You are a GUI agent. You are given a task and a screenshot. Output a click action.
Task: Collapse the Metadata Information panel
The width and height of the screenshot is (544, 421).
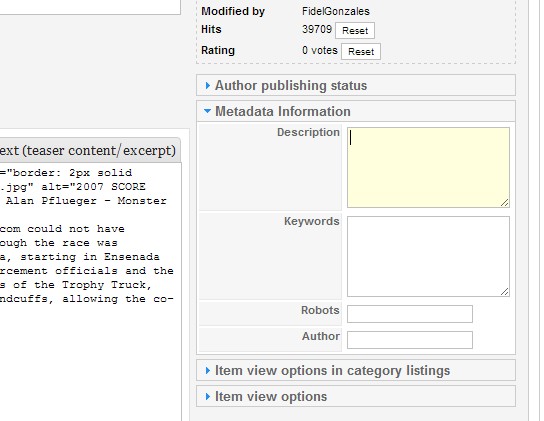tap(356, 111)
